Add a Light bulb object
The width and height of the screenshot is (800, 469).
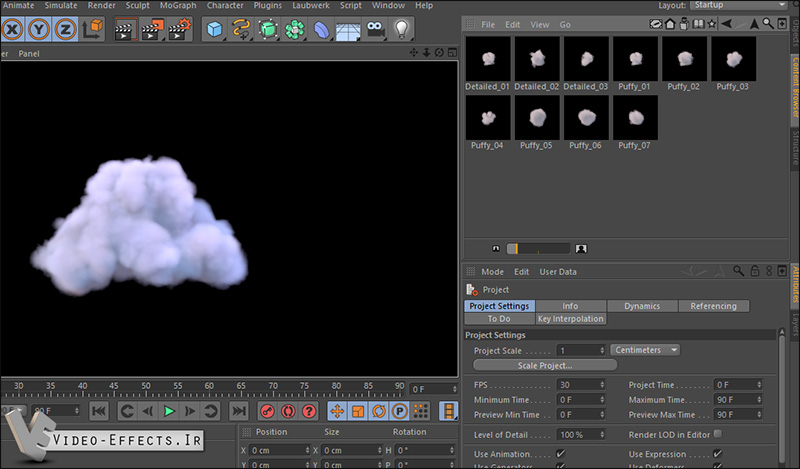coord(402,29)
